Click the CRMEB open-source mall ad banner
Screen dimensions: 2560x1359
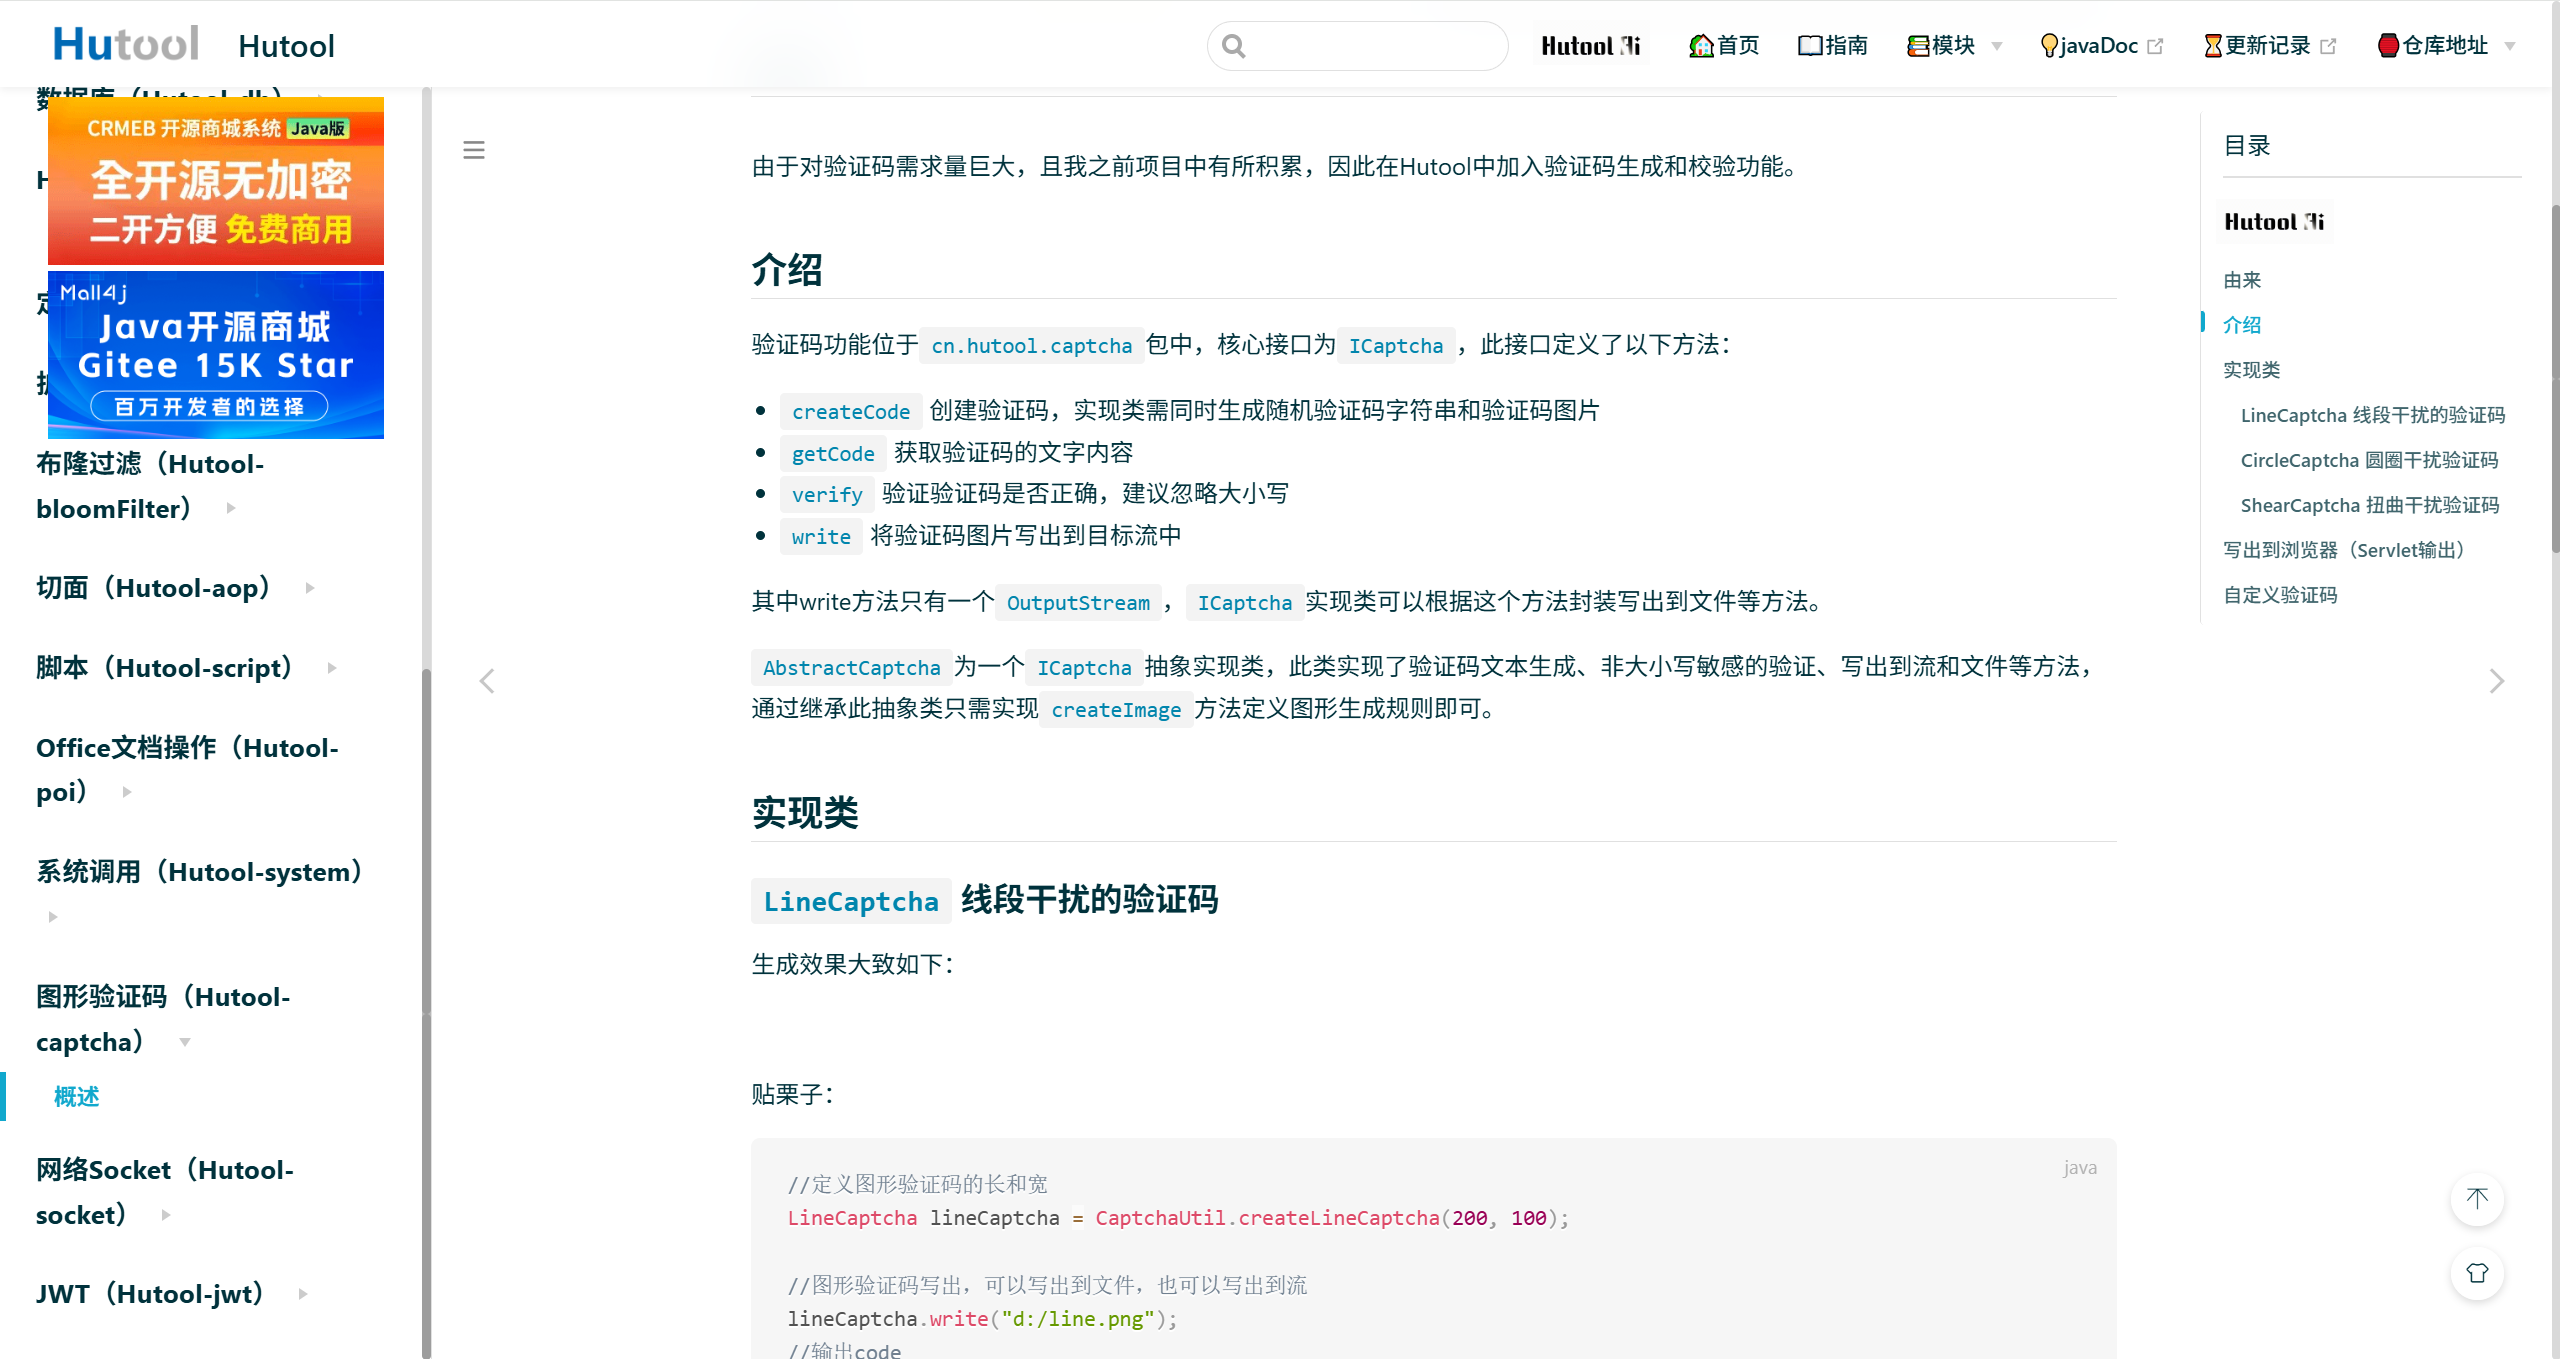(x=216, y=181)
